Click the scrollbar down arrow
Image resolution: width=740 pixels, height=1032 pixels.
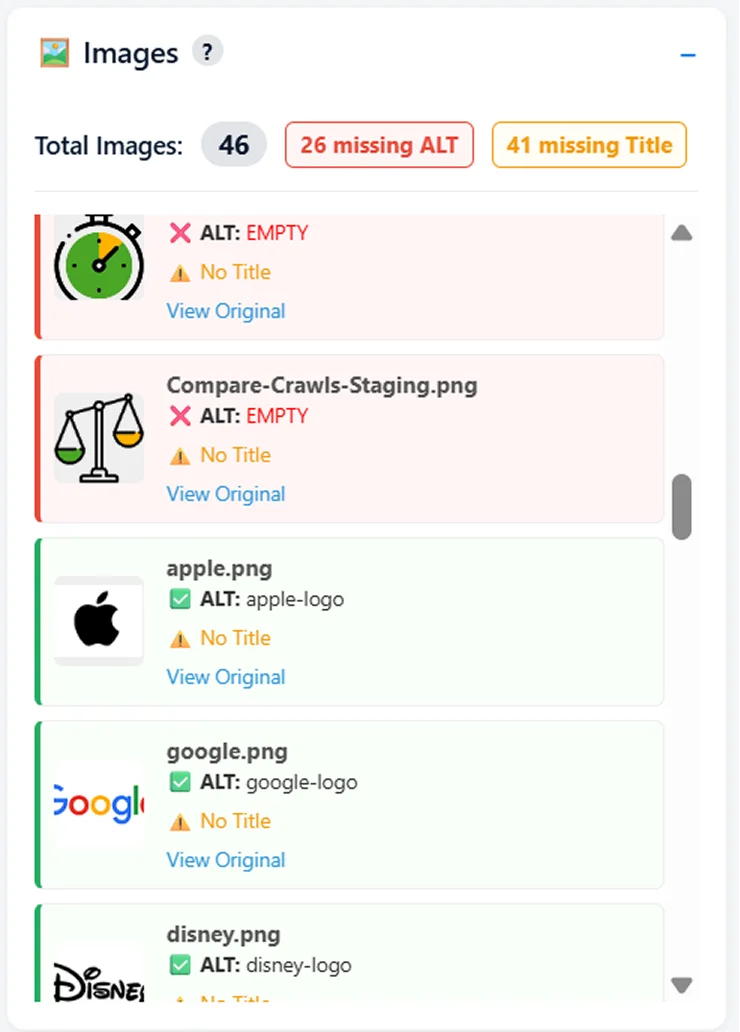point(681,985)
